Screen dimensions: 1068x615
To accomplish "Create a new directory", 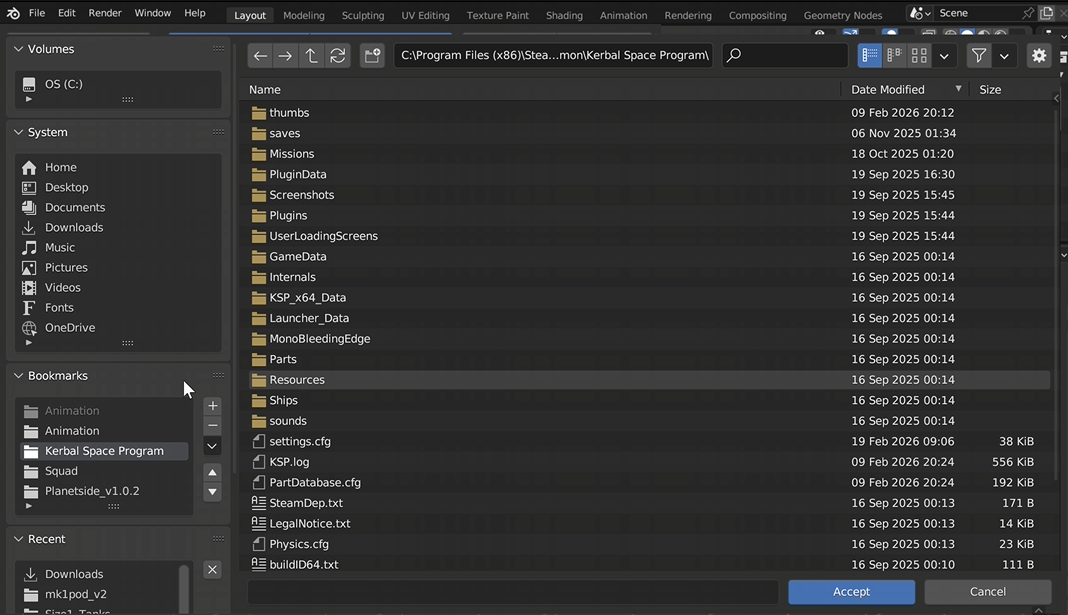I will 372,56.
